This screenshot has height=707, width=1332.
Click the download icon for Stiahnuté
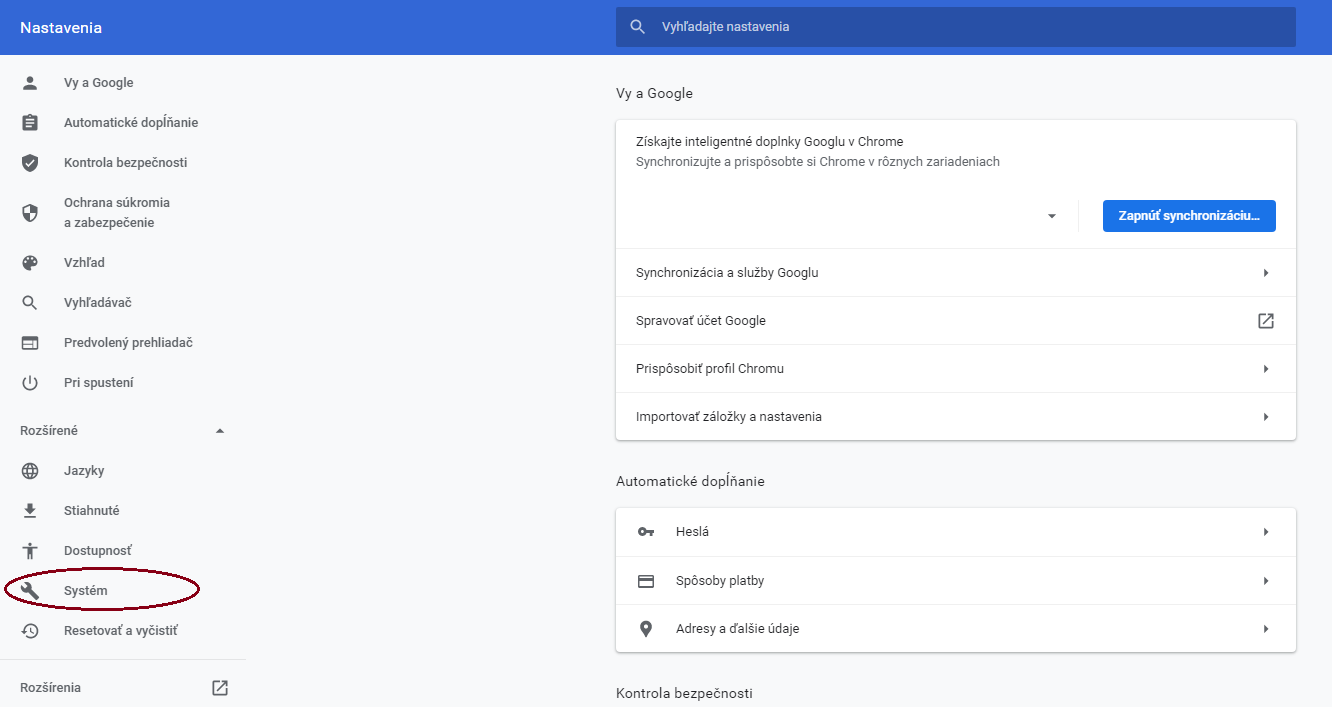pyautogui.click(x=30, y=511)
